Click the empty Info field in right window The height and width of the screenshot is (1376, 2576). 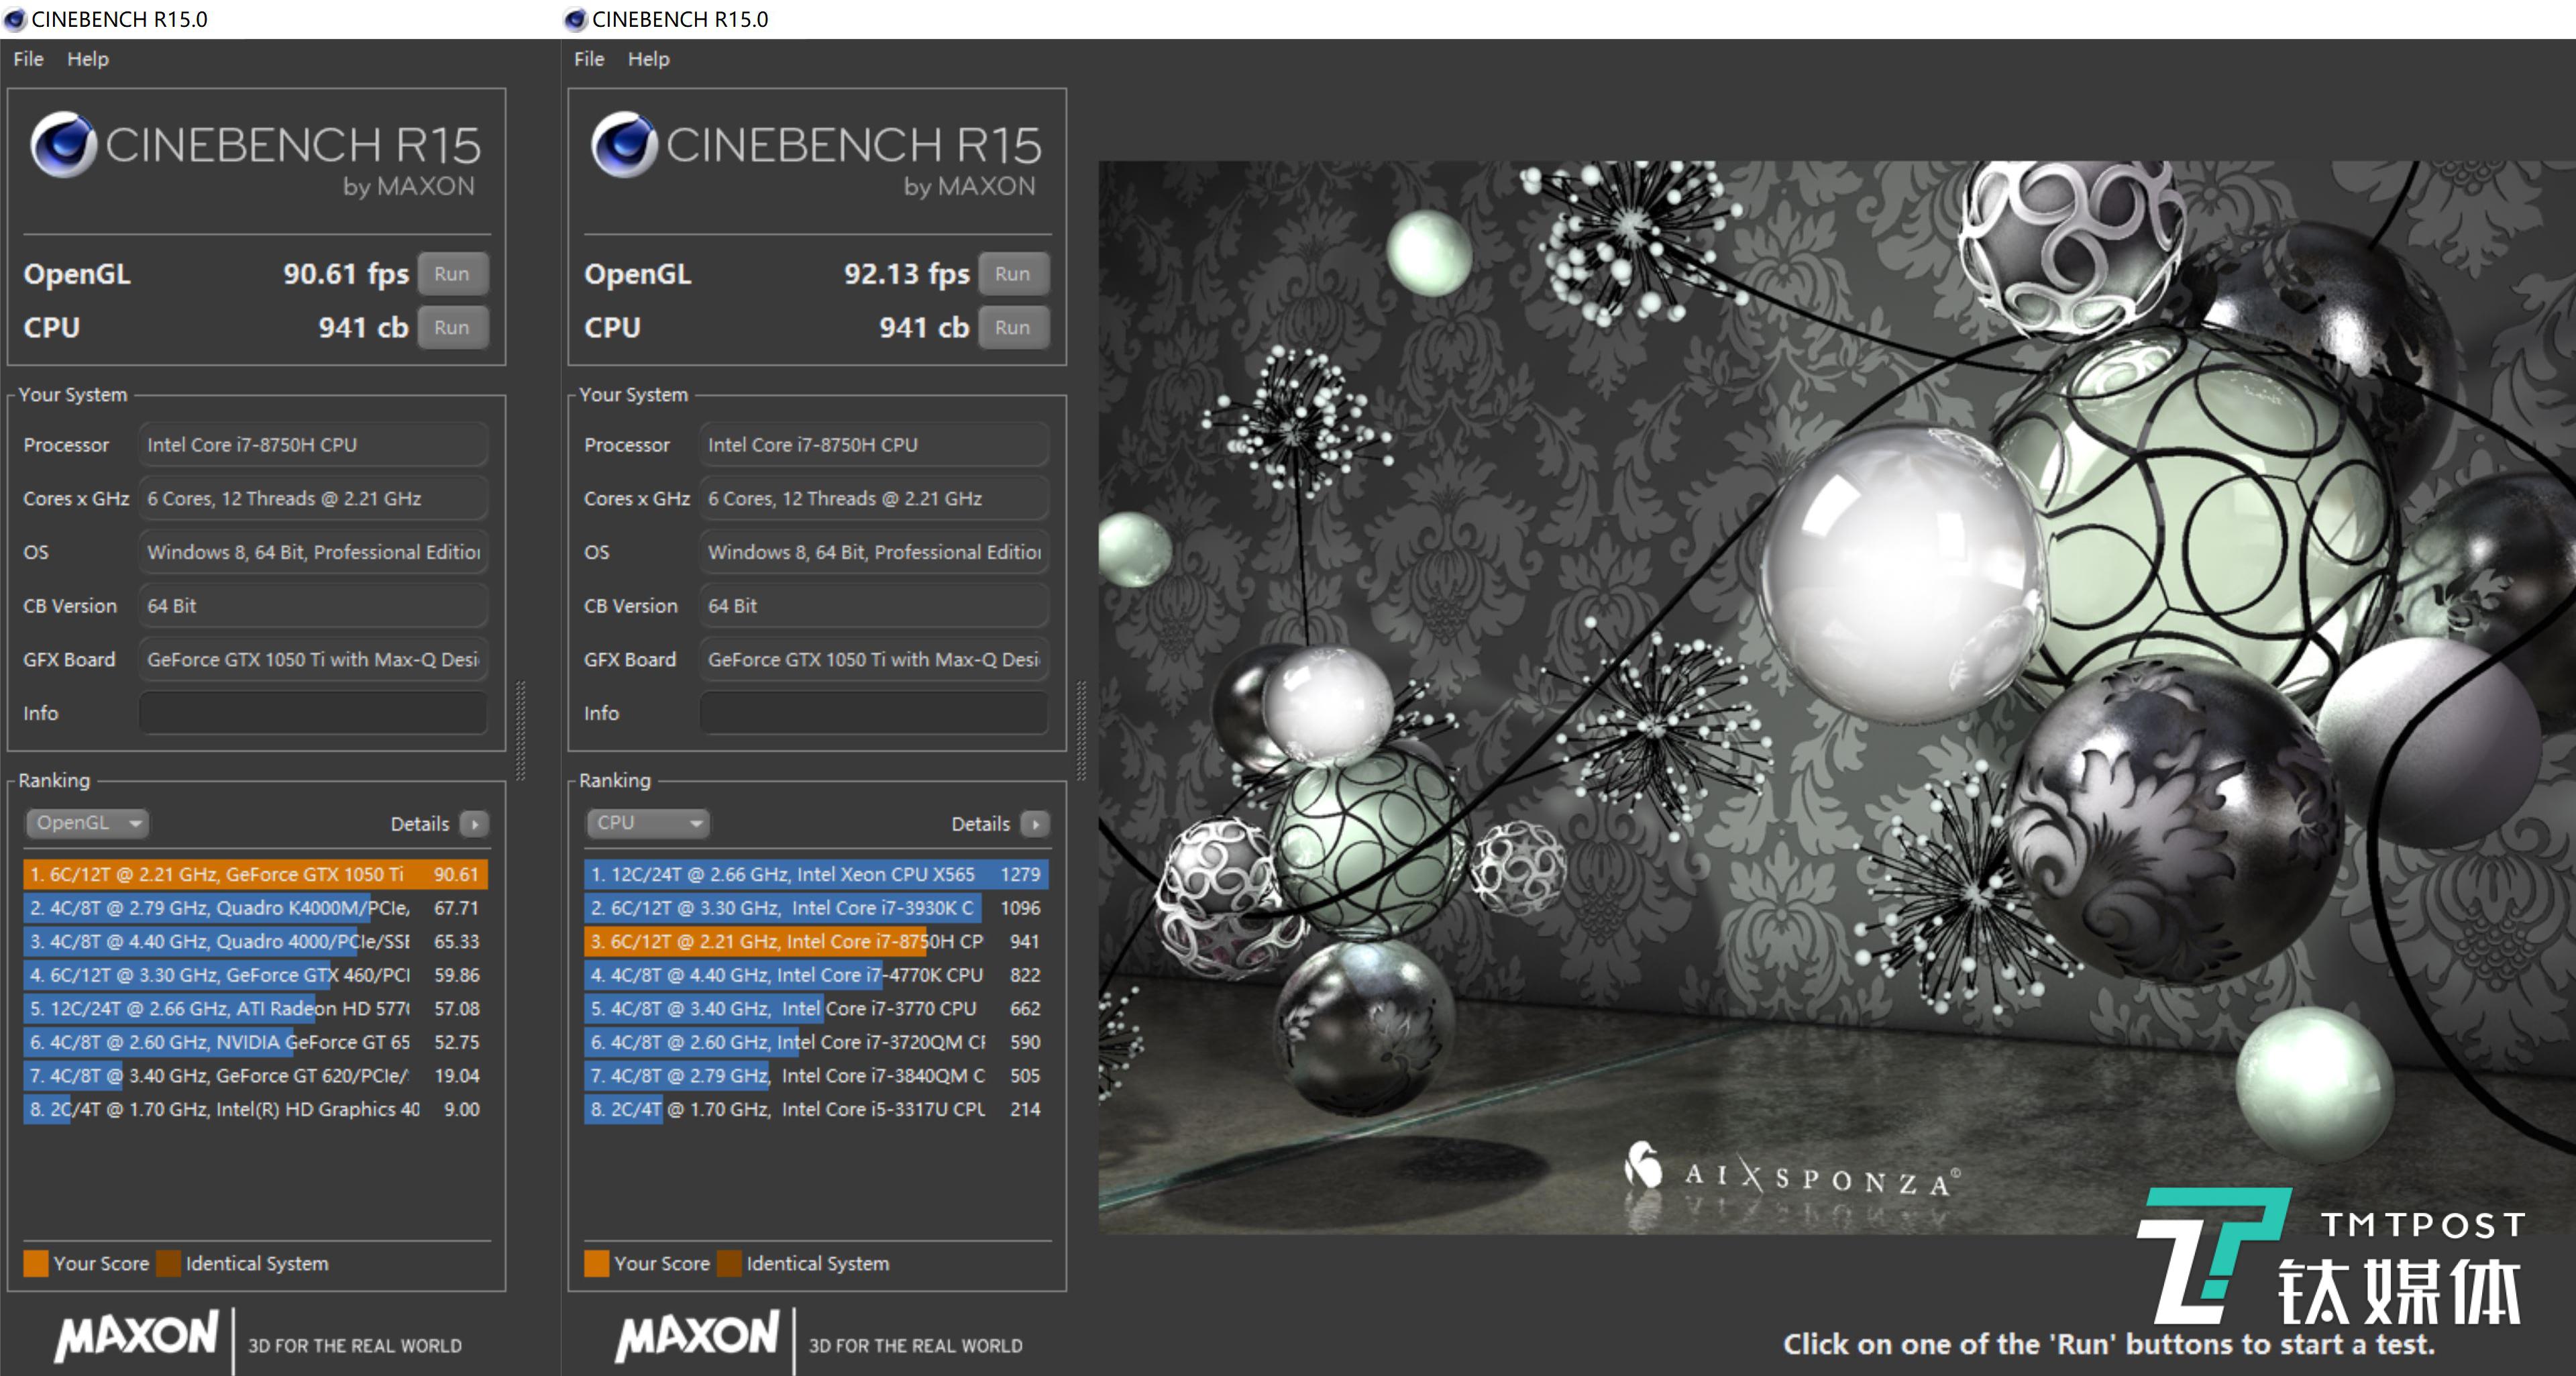873,713
